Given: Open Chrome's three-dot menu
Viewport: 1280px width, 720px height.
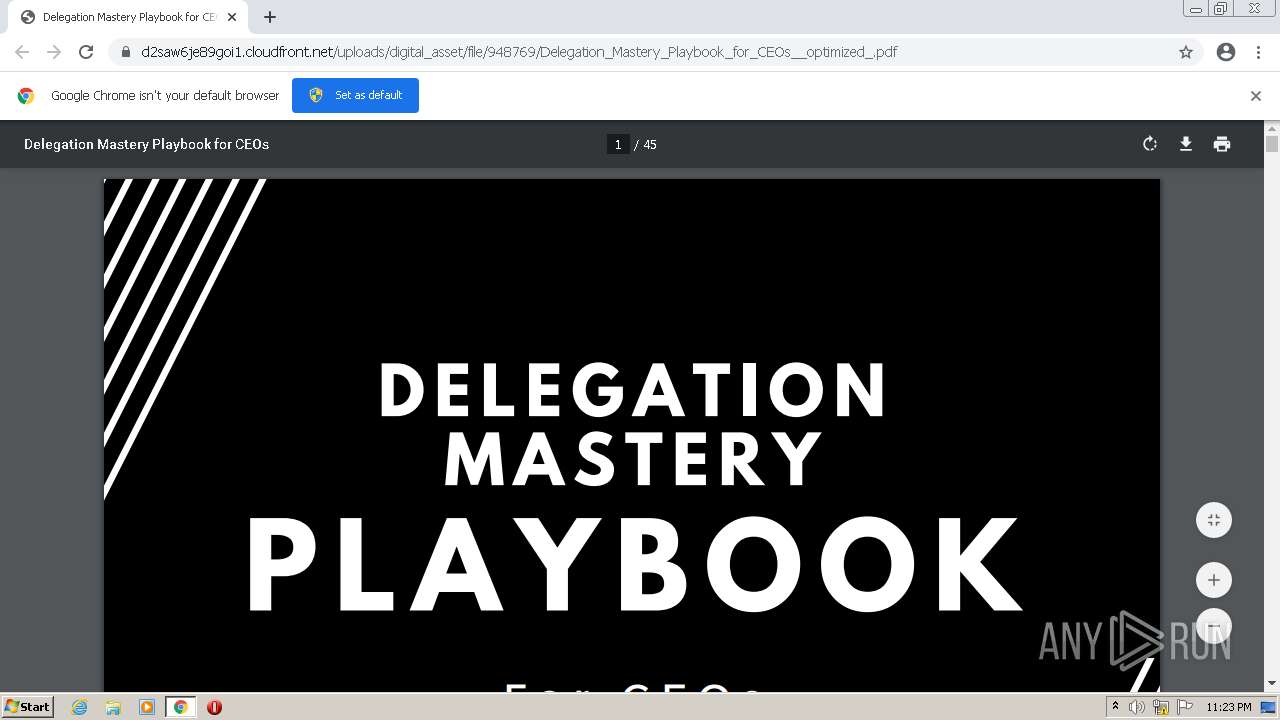Looking at the screenshot, I should coord(1258,52).
